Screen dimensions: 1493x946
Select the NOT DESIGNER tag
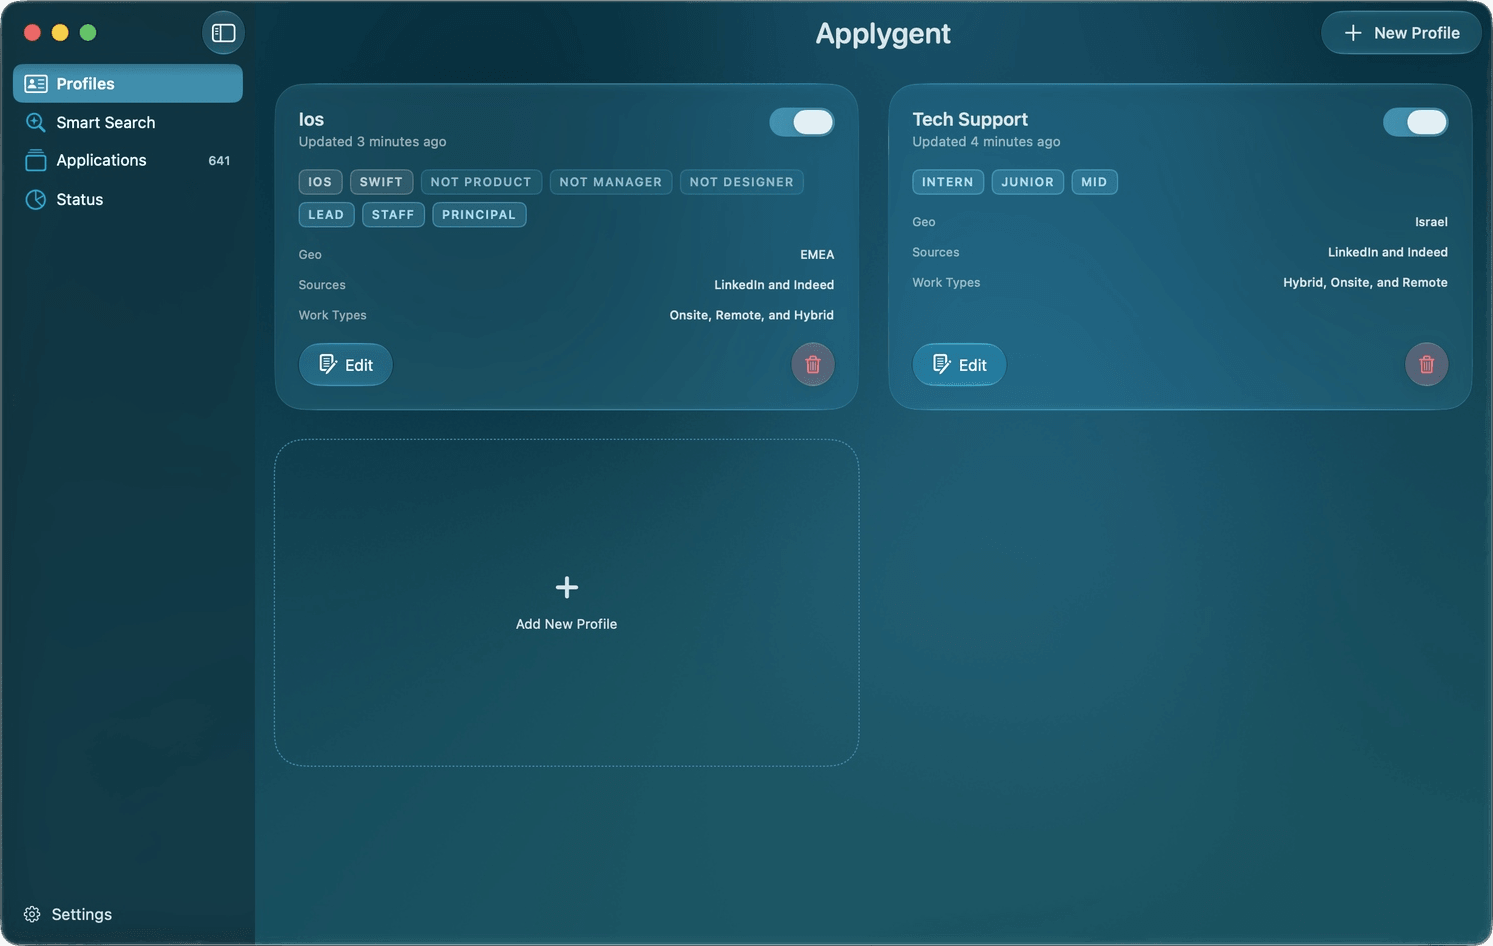741,182
